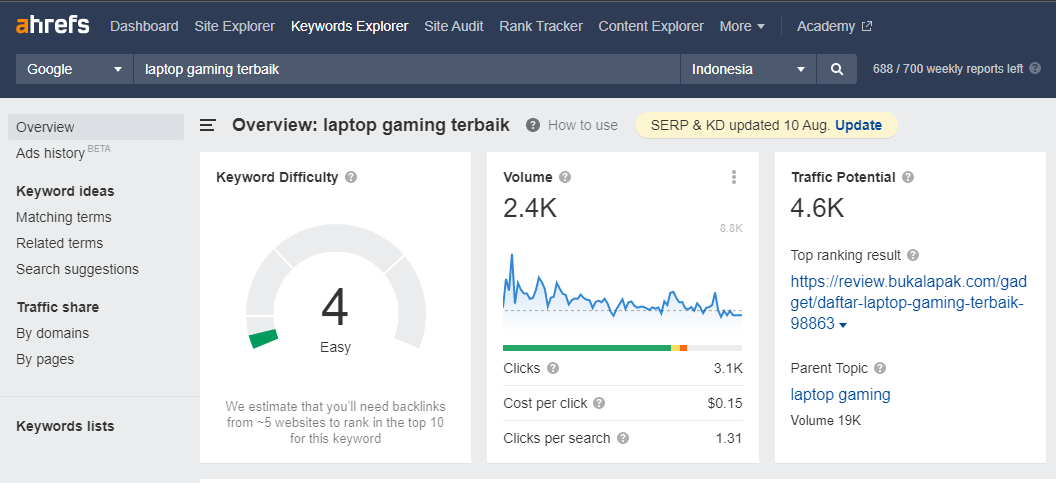Screen dimensions: 1056x483
Task: Expand the More menu in navigation
Action: 742,26
